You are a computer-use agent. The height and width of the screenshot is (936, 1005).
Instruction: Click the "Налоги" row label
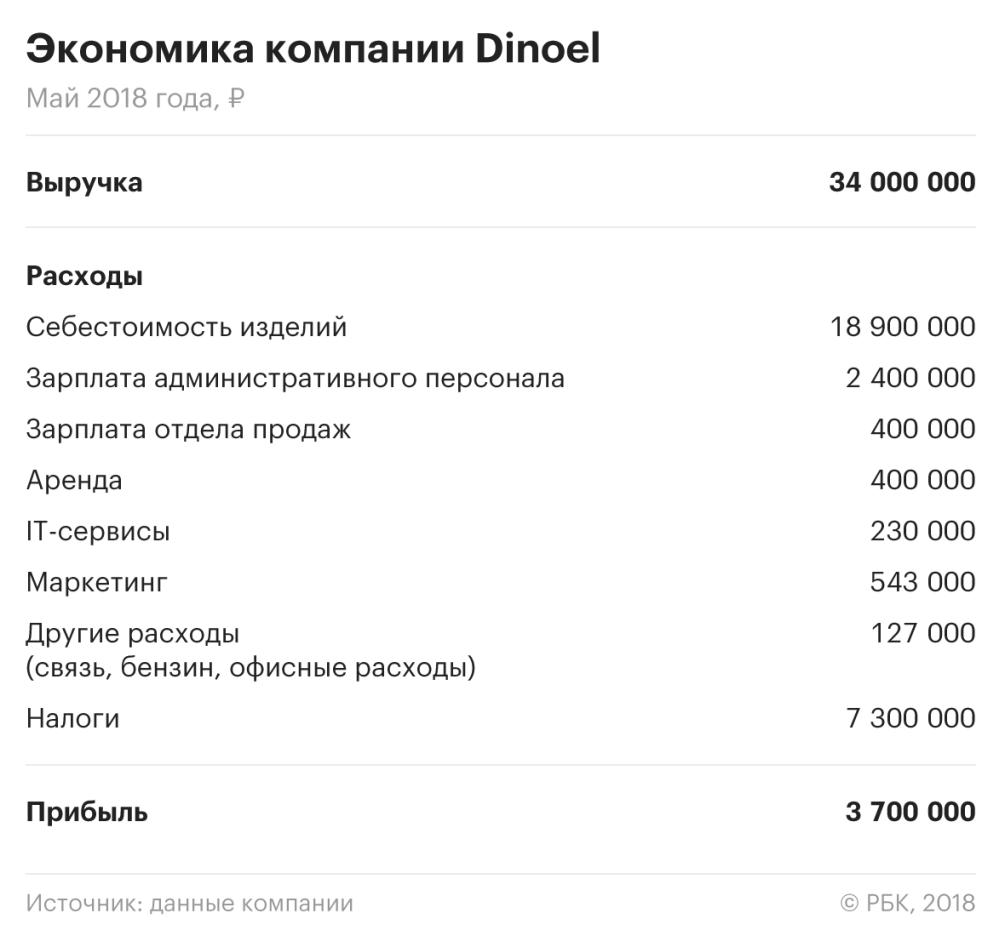72,718
